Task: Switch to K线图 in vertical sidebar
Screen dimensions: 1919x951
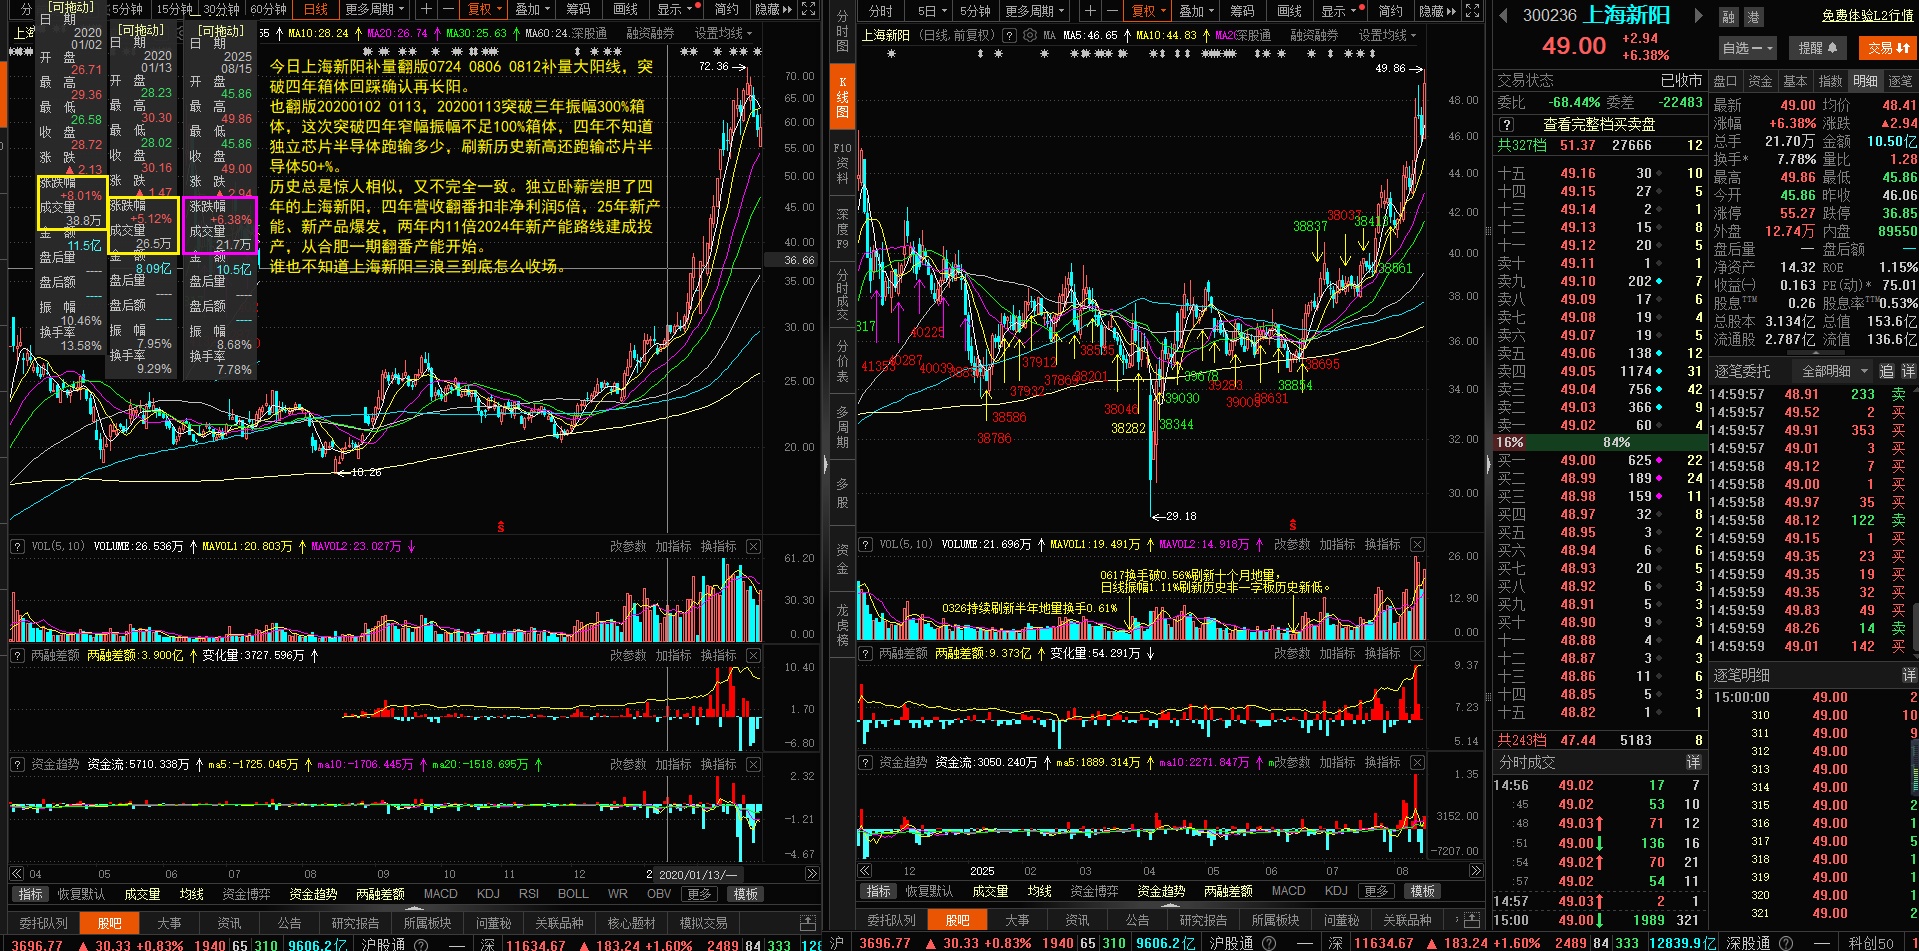Action: click(842, 97)
